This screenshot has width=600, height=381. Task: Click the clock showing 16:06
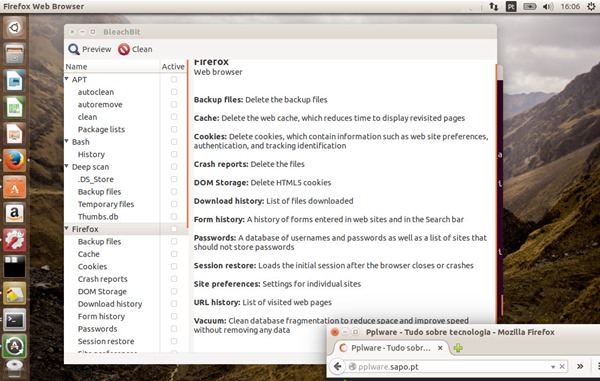570,7
